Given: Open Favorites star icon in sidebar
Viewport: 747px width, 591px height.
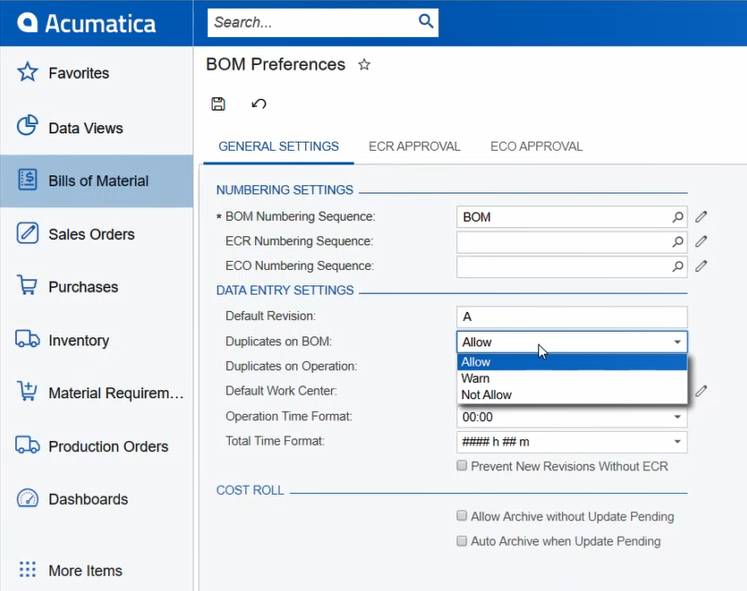Looking at the screenshot, I should [x=27, y=72].
